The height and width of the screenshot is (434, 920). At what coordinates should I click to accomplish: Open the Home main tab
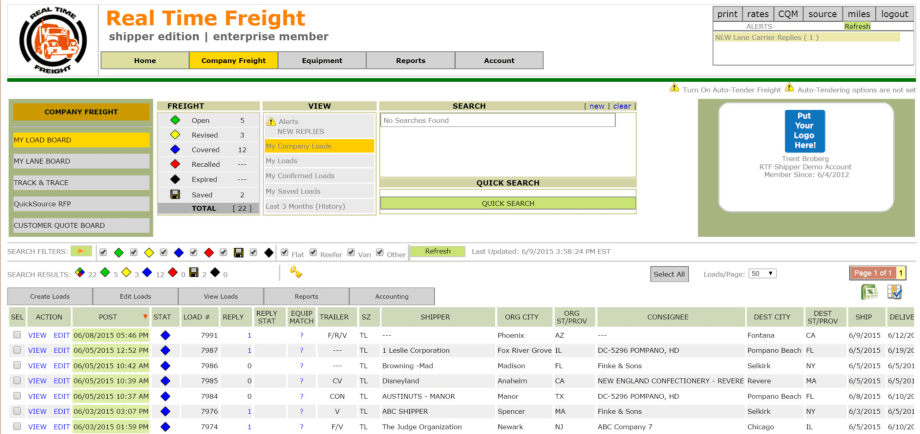[145, 60]
